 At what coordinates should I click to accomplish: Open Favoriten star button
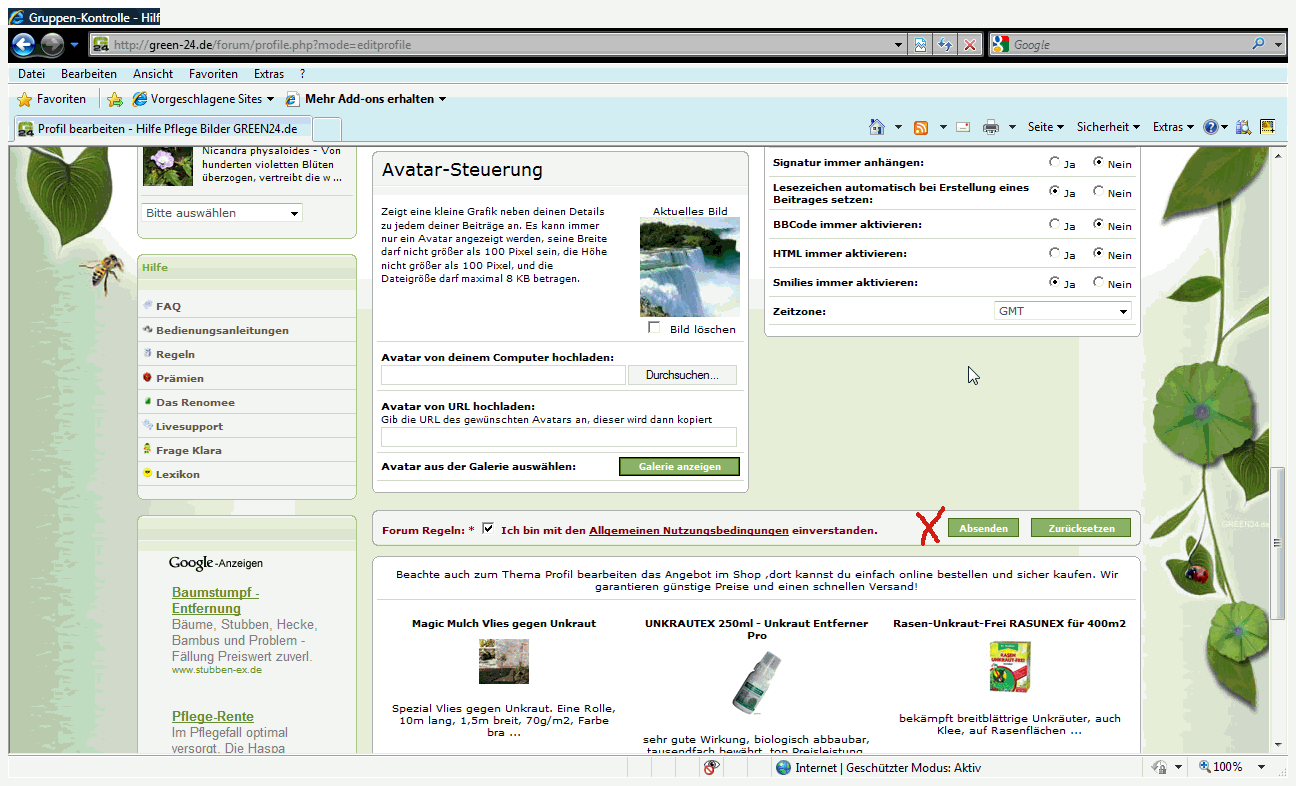(x=52, y=99)
